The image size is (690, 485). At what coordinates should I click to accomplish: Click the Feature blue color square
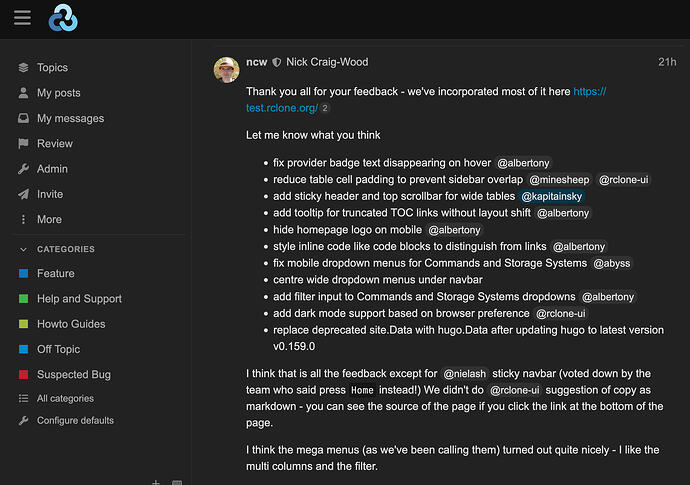pos(23,273)
